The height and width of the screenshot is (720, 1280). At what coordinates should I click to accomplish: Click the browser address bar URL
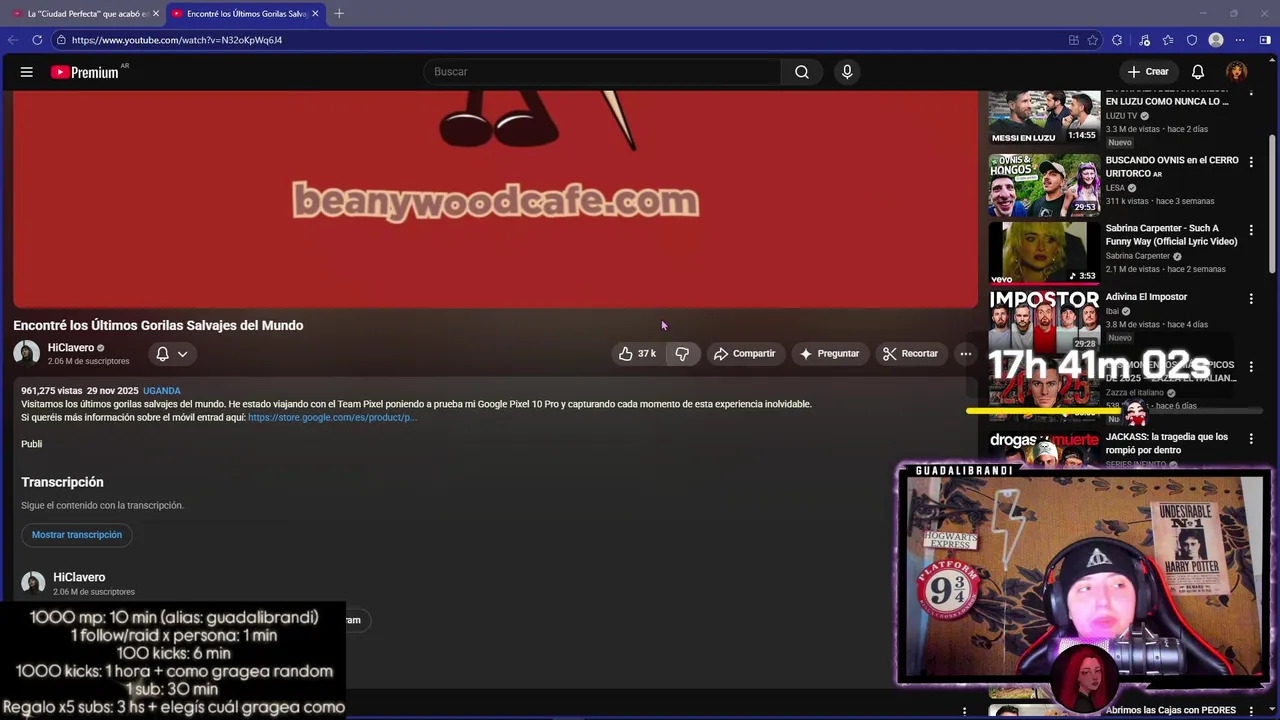[177, 40]
